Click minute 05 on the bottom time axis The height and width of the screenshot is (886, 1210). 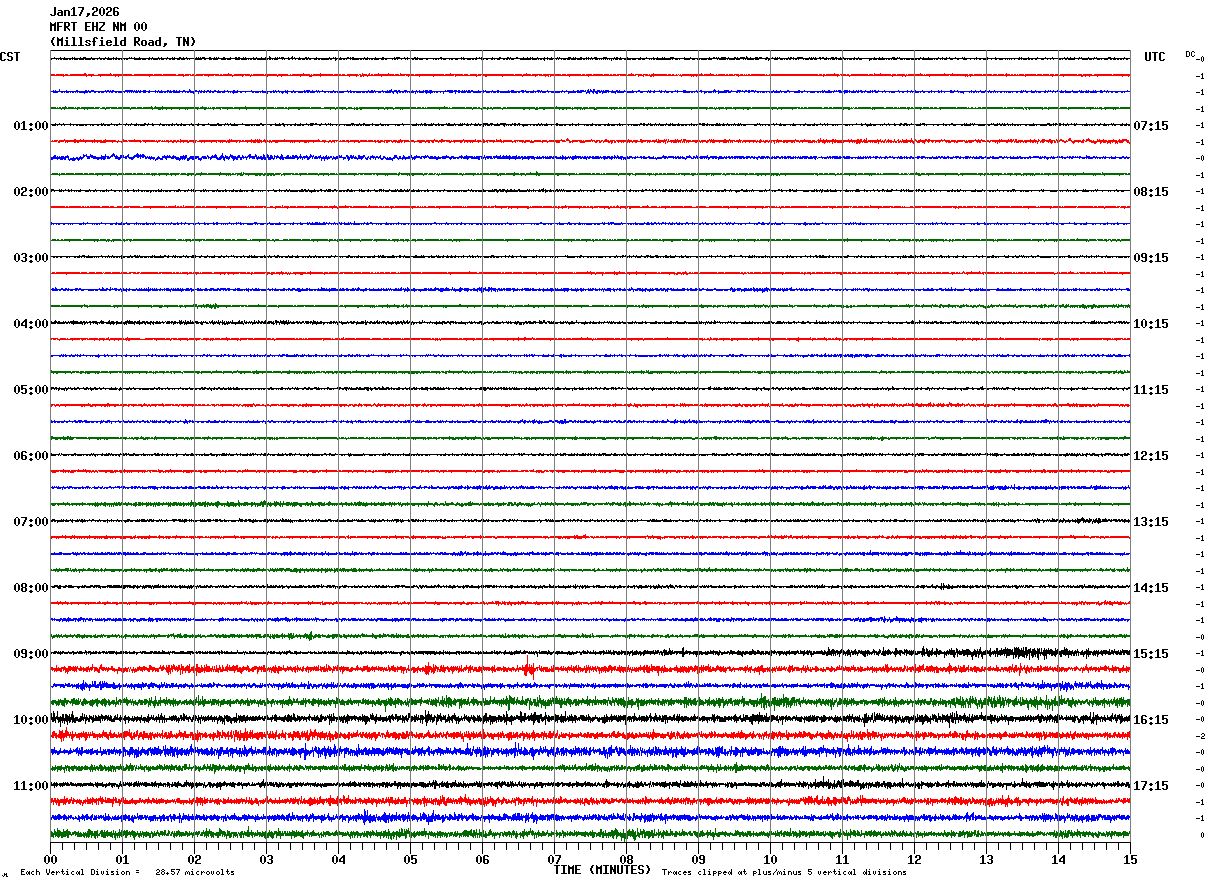[411, 859]
